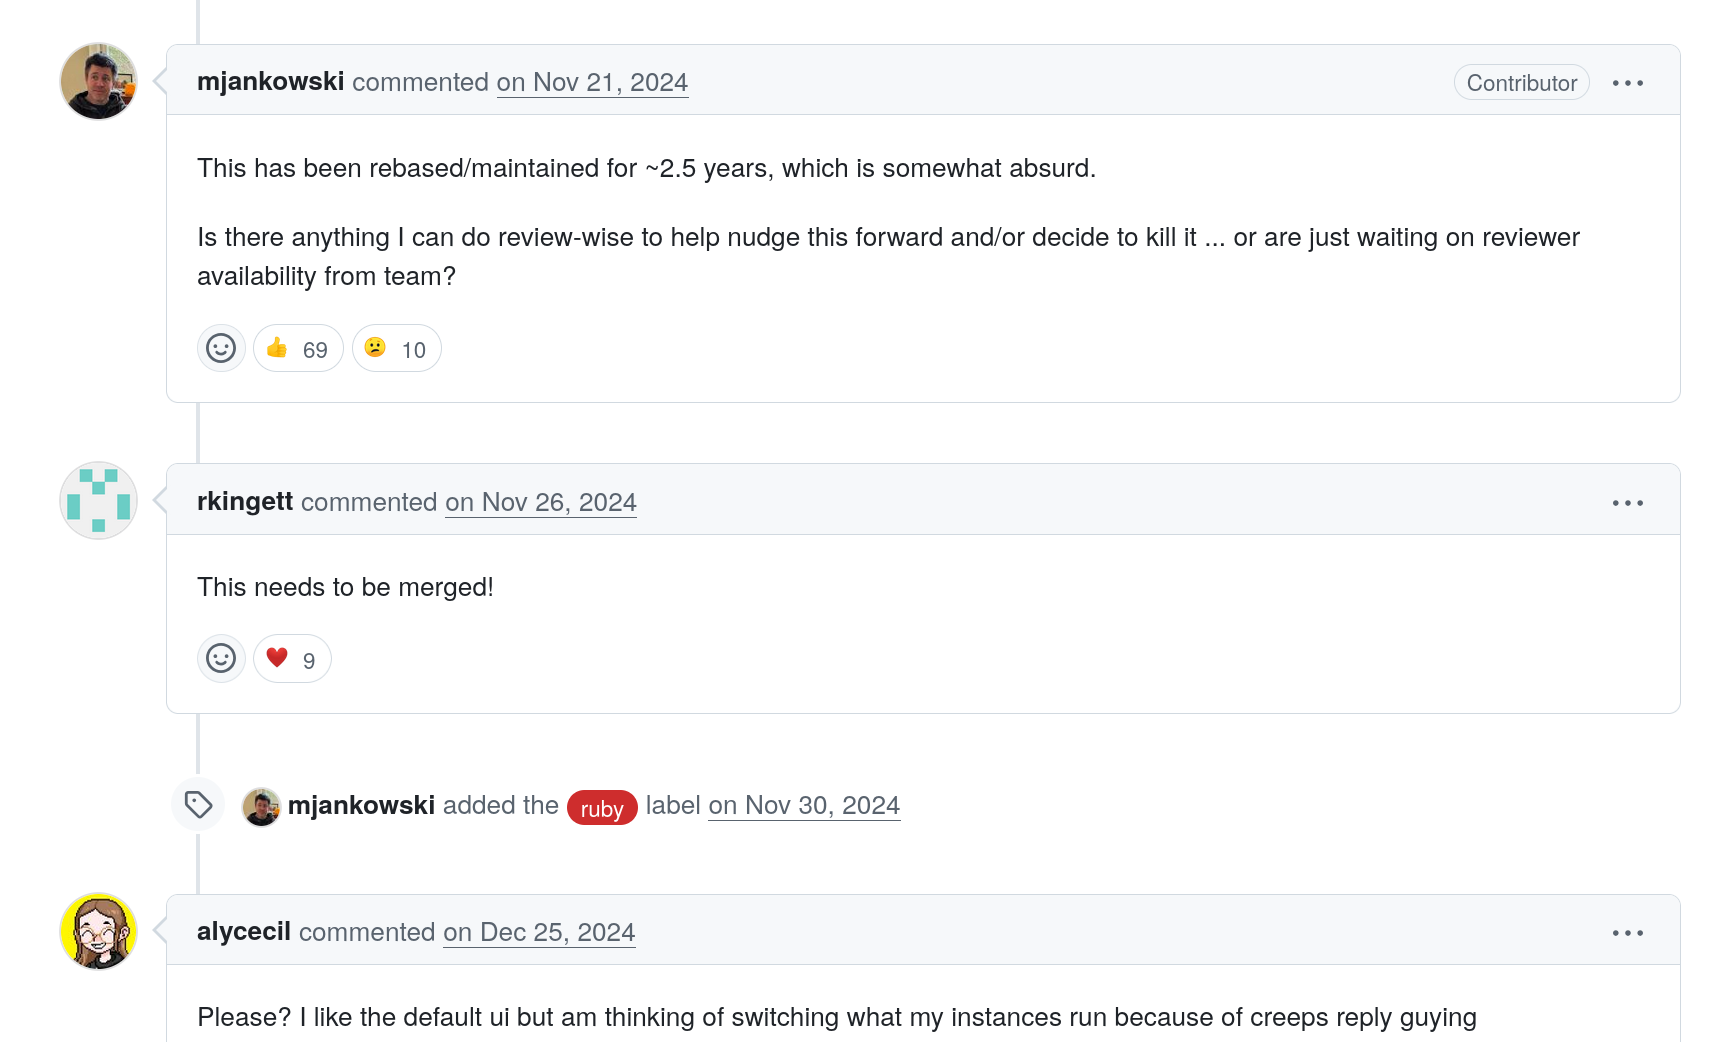Toggle confused face reaction with 10 votes
1736x1042 pixels.
click(397, 348)
